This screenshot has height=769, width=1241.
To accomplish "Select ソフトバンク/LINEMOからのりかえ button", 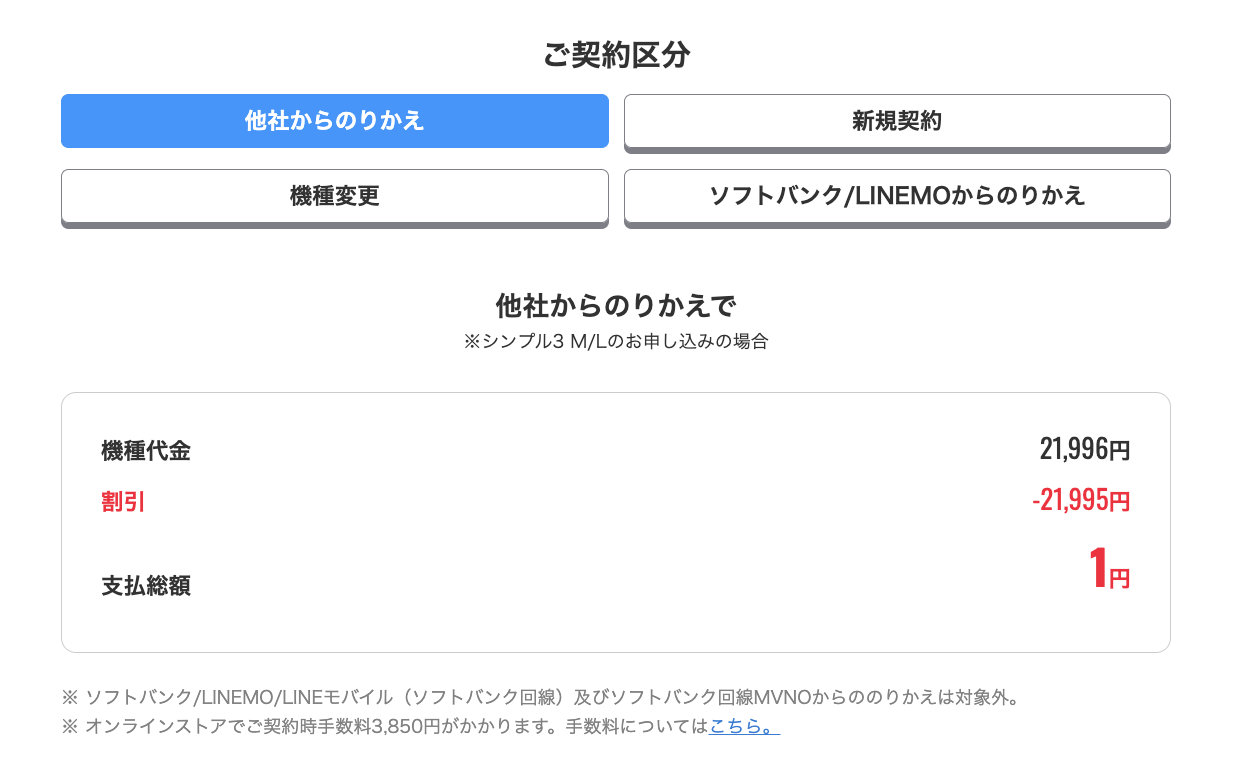I will [896, 196].
